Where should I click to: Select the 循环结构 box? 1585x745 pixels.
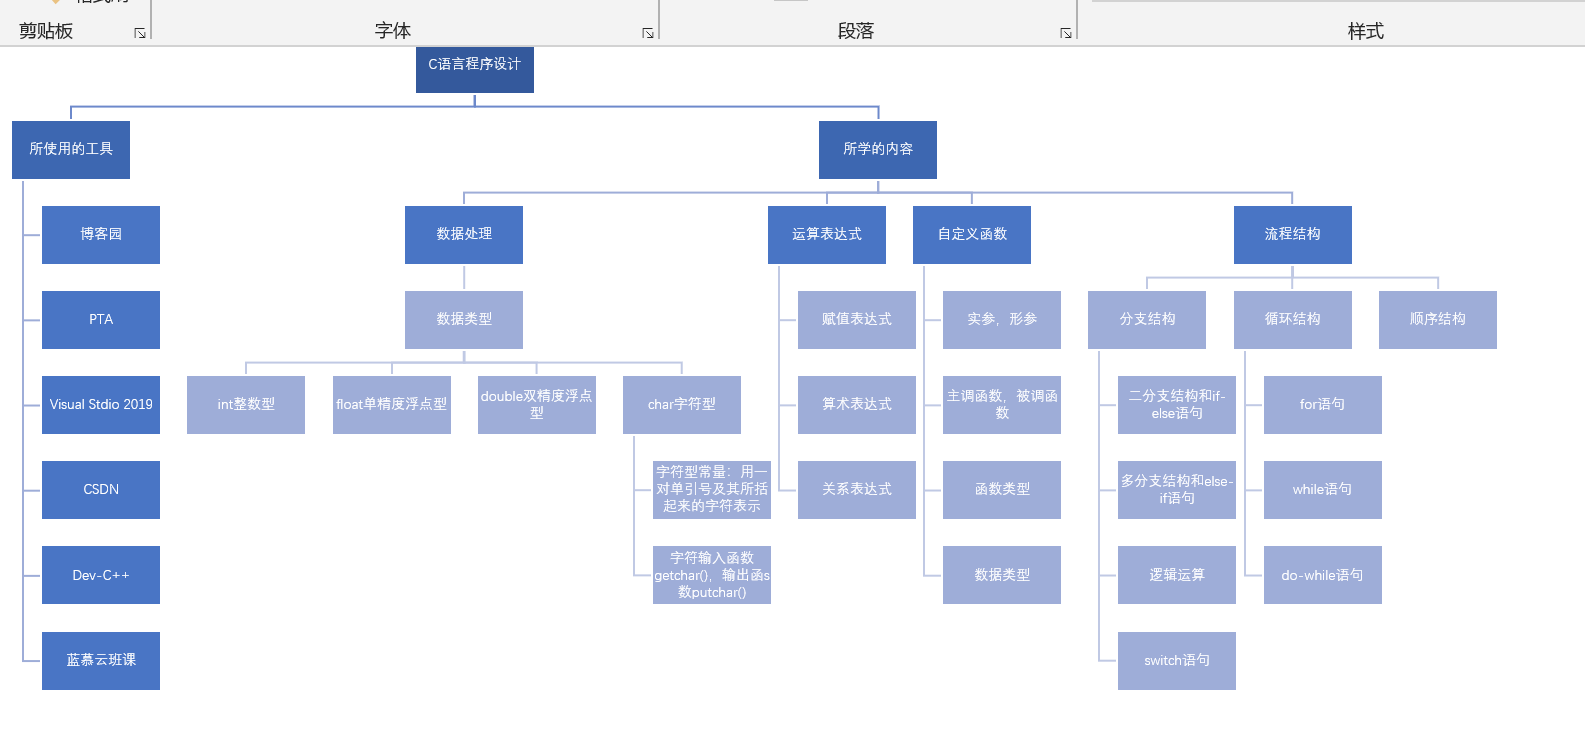(x=1293, y=320)
